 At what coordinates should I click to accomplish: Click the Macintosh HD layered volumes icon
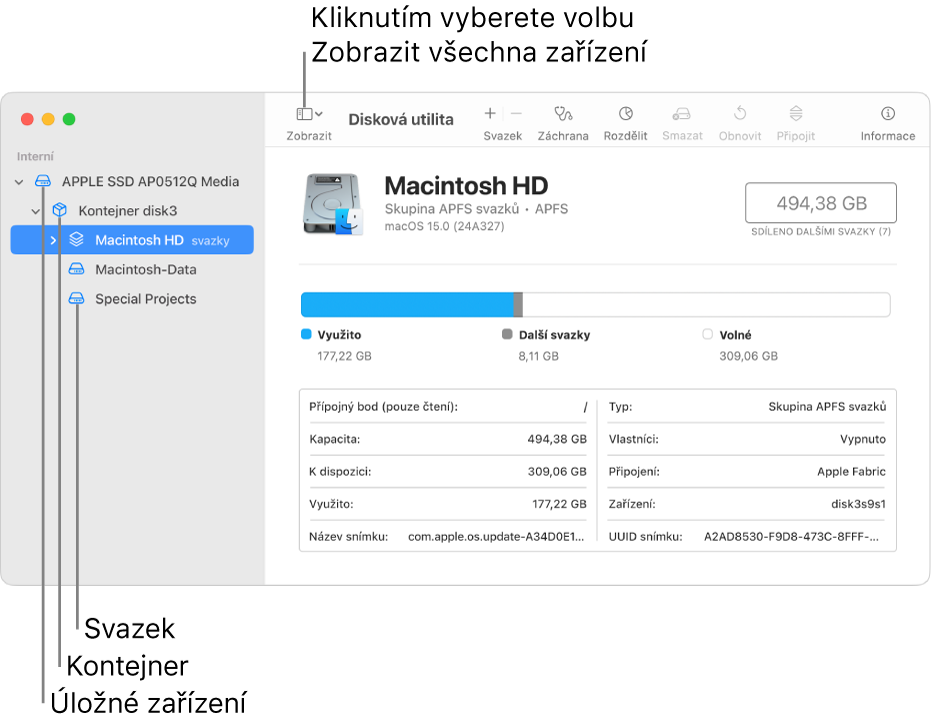77,239
